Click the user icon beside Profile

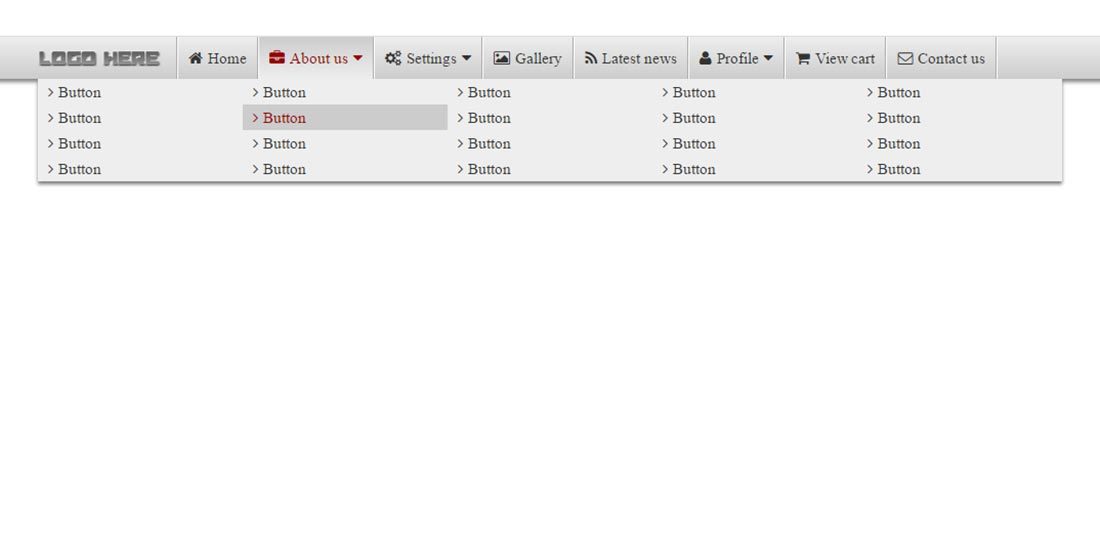pyautogui.click(x=705, y=58)
